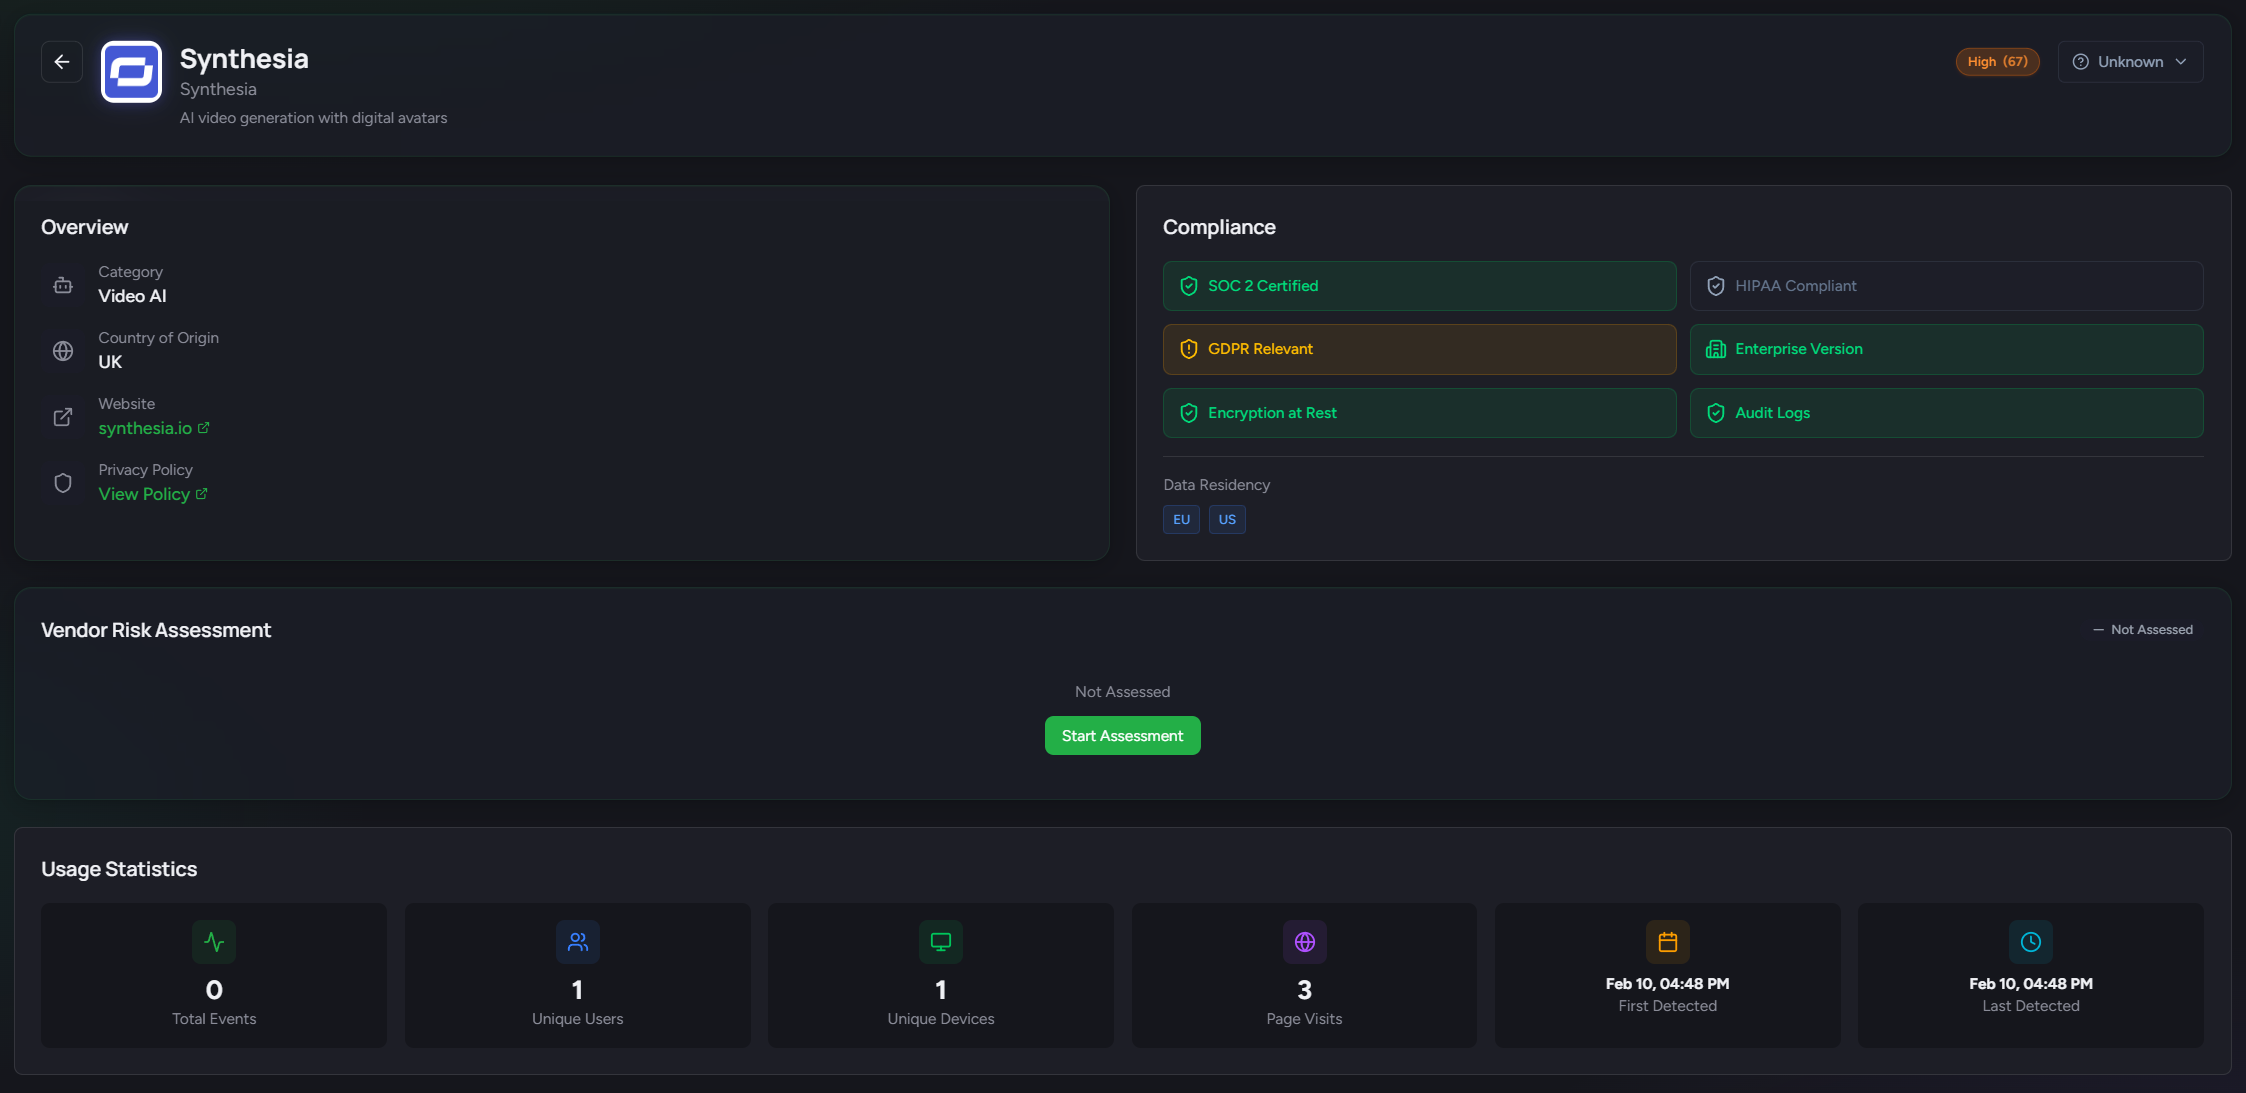Viewport: 2246px width, 1093px height.
Task: Click the external link icon next to synthesia.io
Action: (x=203, y=427)
